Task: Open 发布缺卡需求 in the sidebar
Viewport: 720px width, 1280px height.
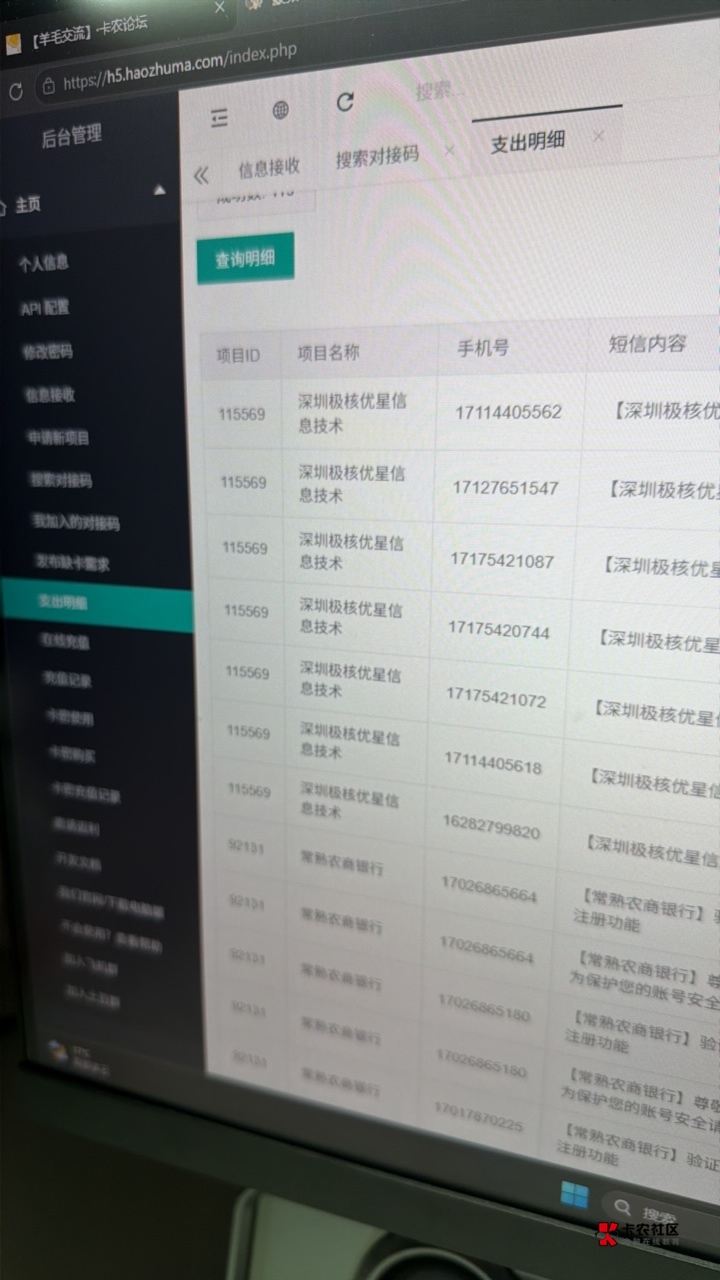Action: (x=73, y=562)
